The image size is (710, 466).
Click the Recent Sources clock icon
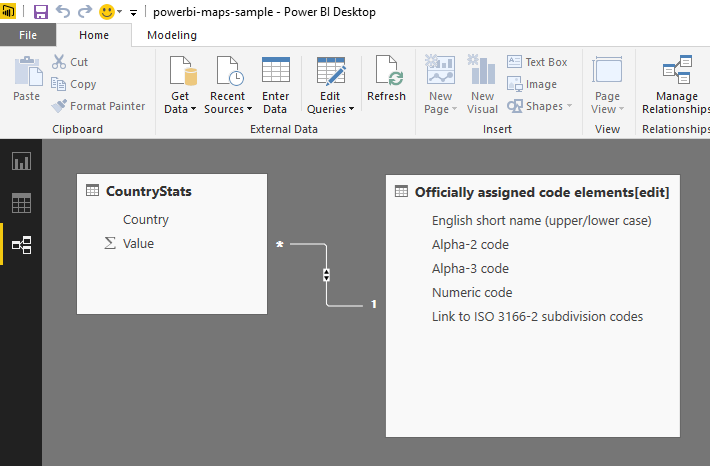(230, 71)
